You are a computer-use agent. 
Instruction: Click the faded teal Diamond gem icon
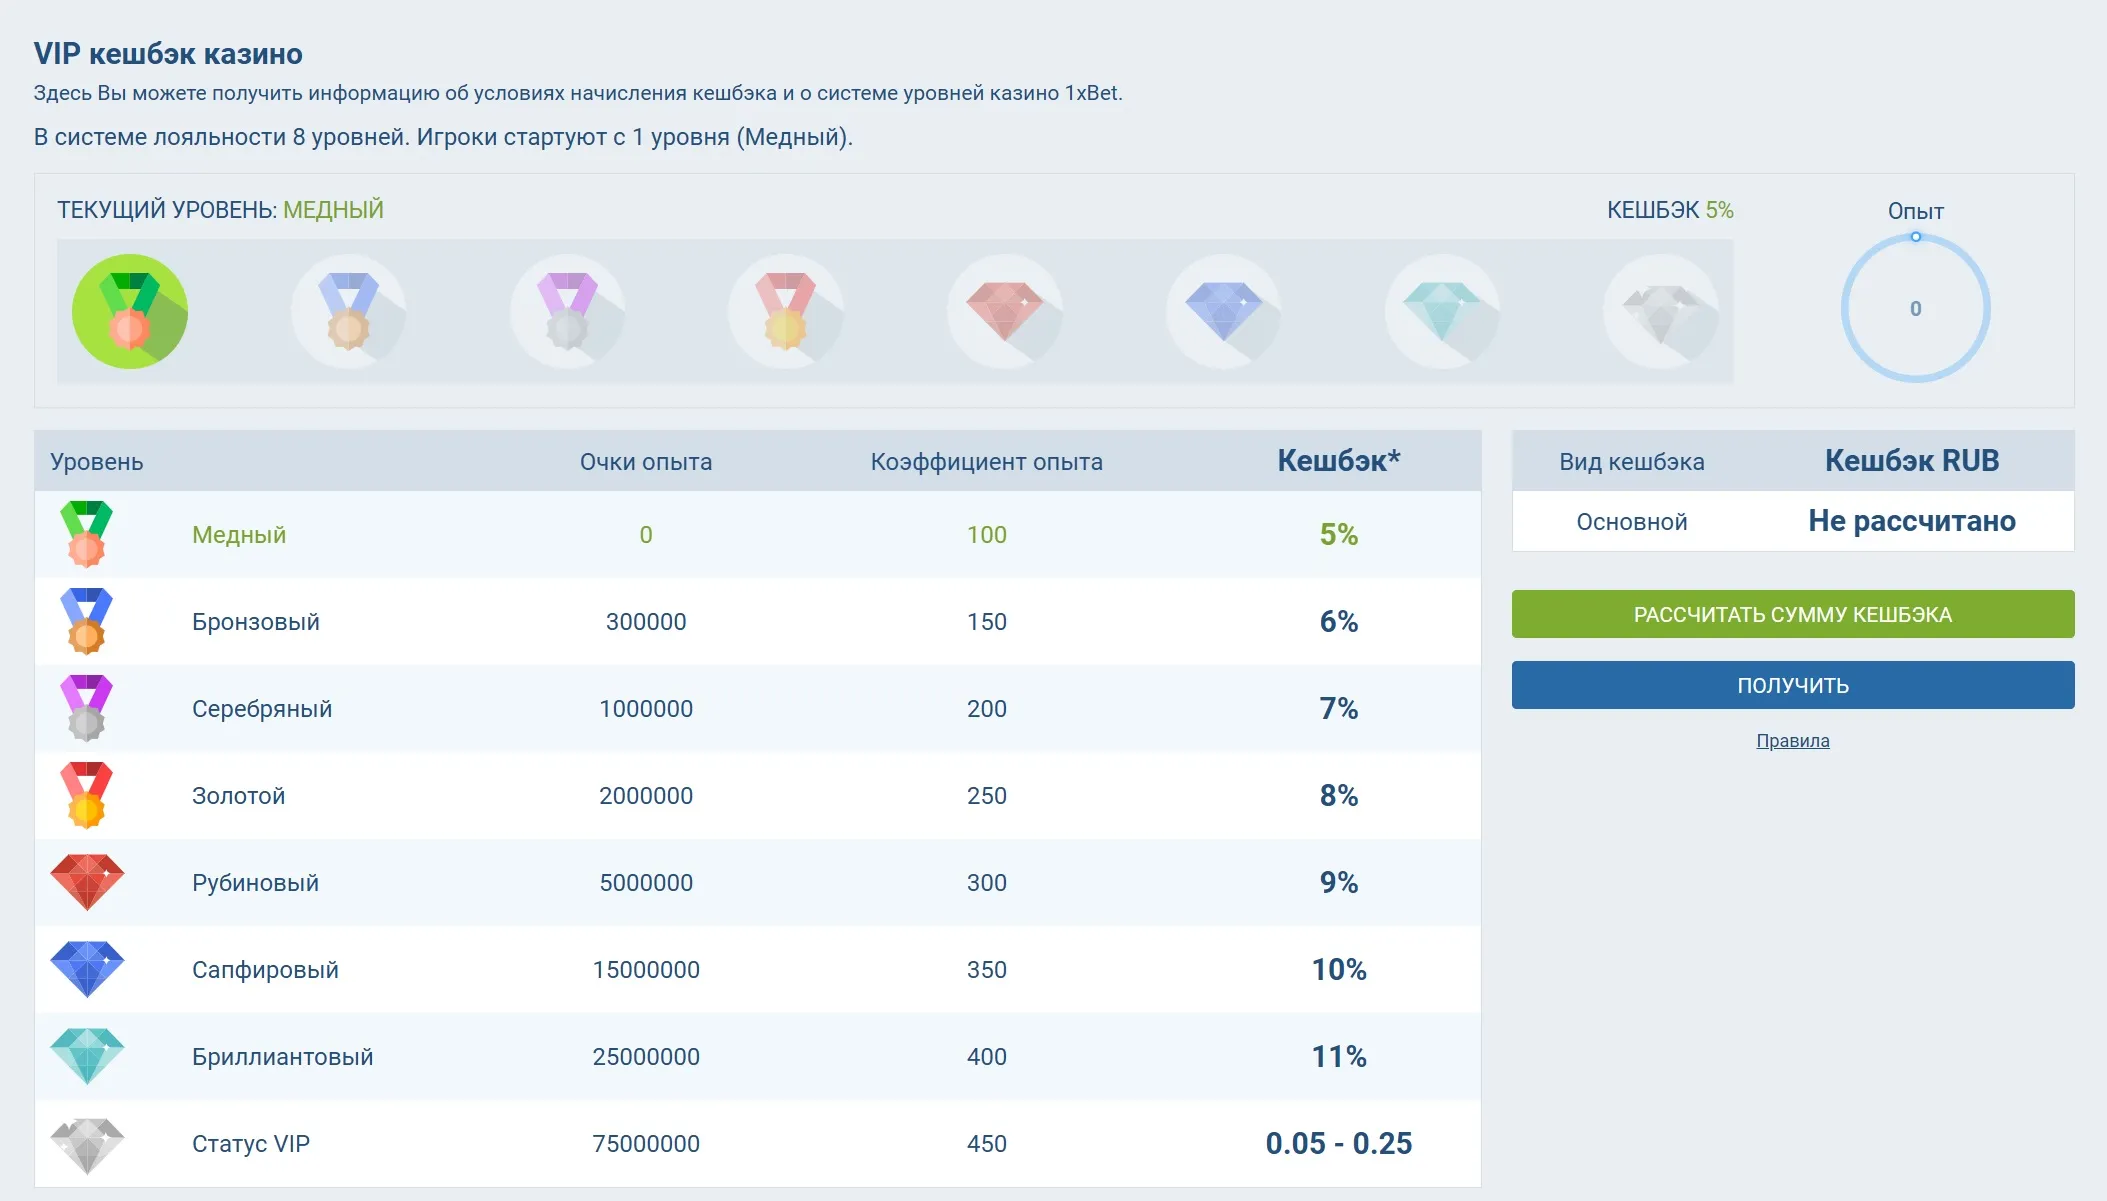point(1442,311)
